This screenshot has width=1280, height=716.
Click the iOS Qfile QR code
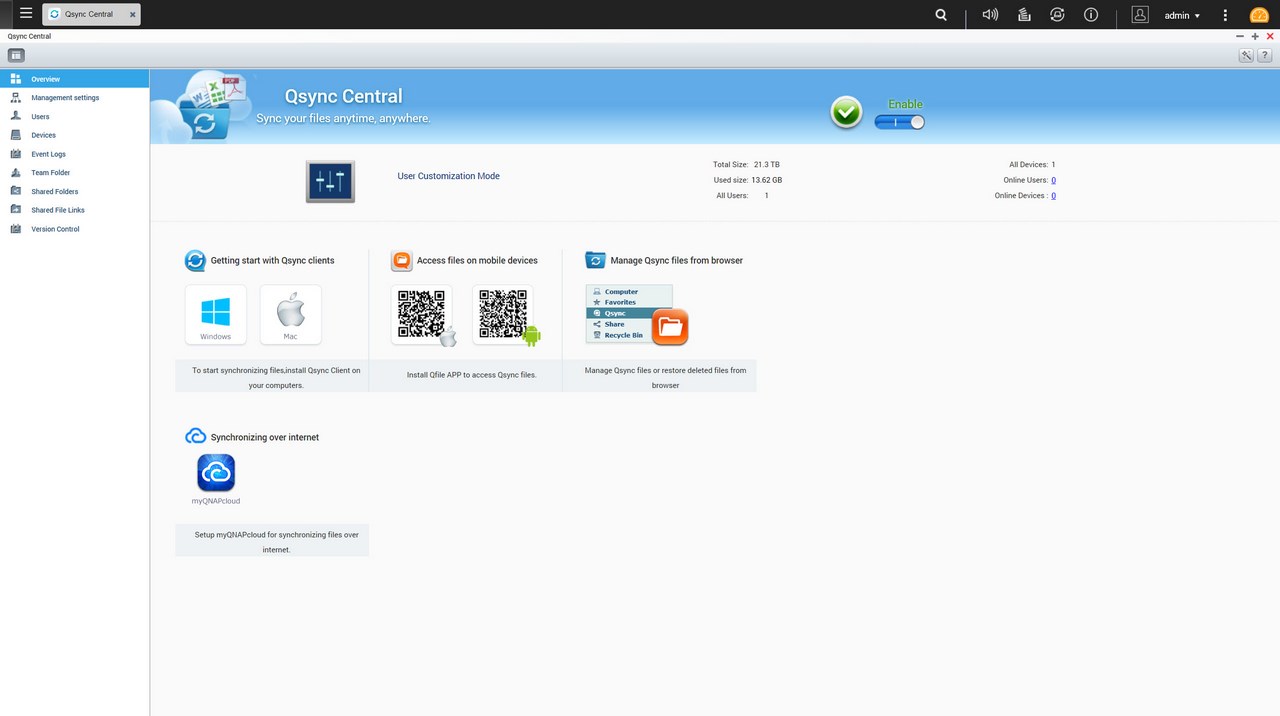(x=422, y=315)
